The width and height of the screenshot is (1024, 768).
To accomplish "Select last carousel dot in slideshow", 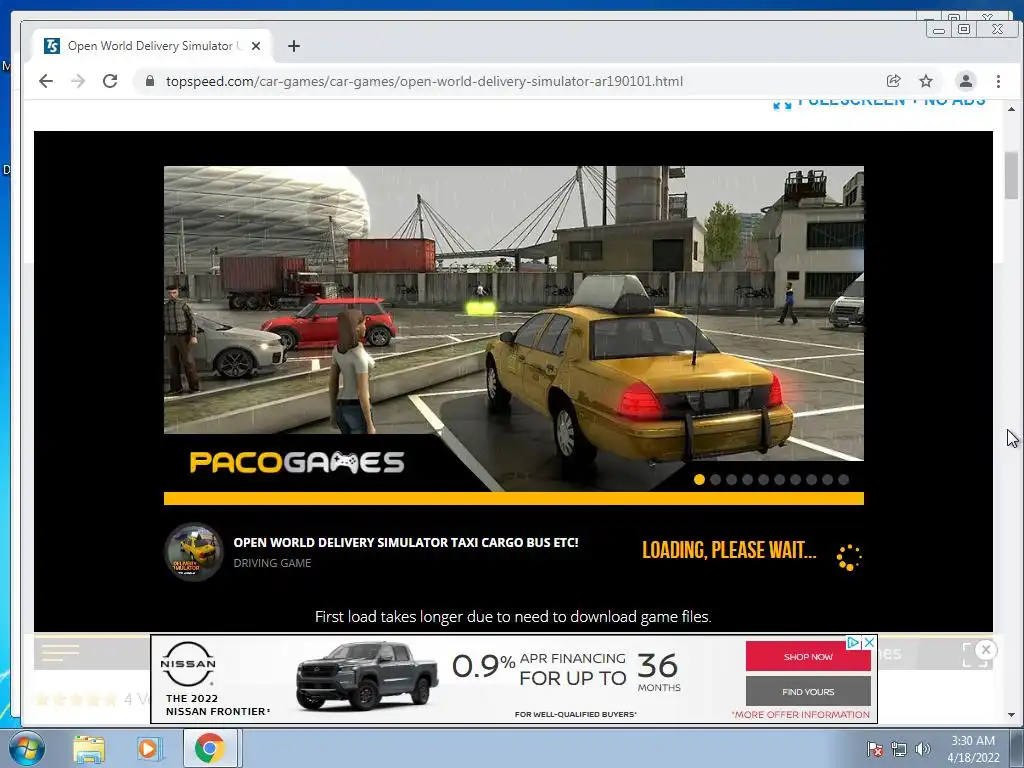I will coord(843,479).
